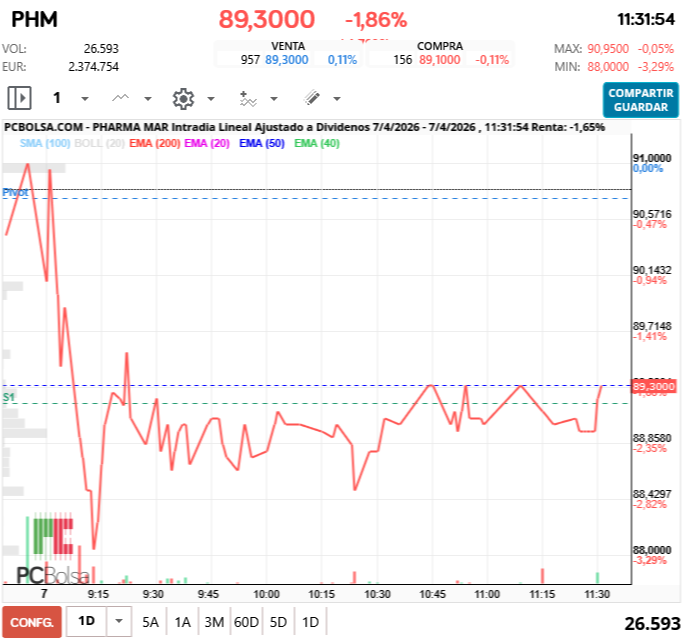Click the COMPRA volume 156
The width and height of the screenshot is (694, 643).
(403, 60)
